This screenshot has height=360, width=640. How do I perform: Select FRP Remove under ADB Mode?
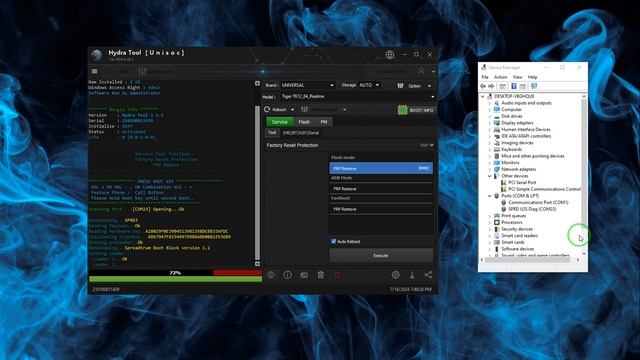[381, 189]
